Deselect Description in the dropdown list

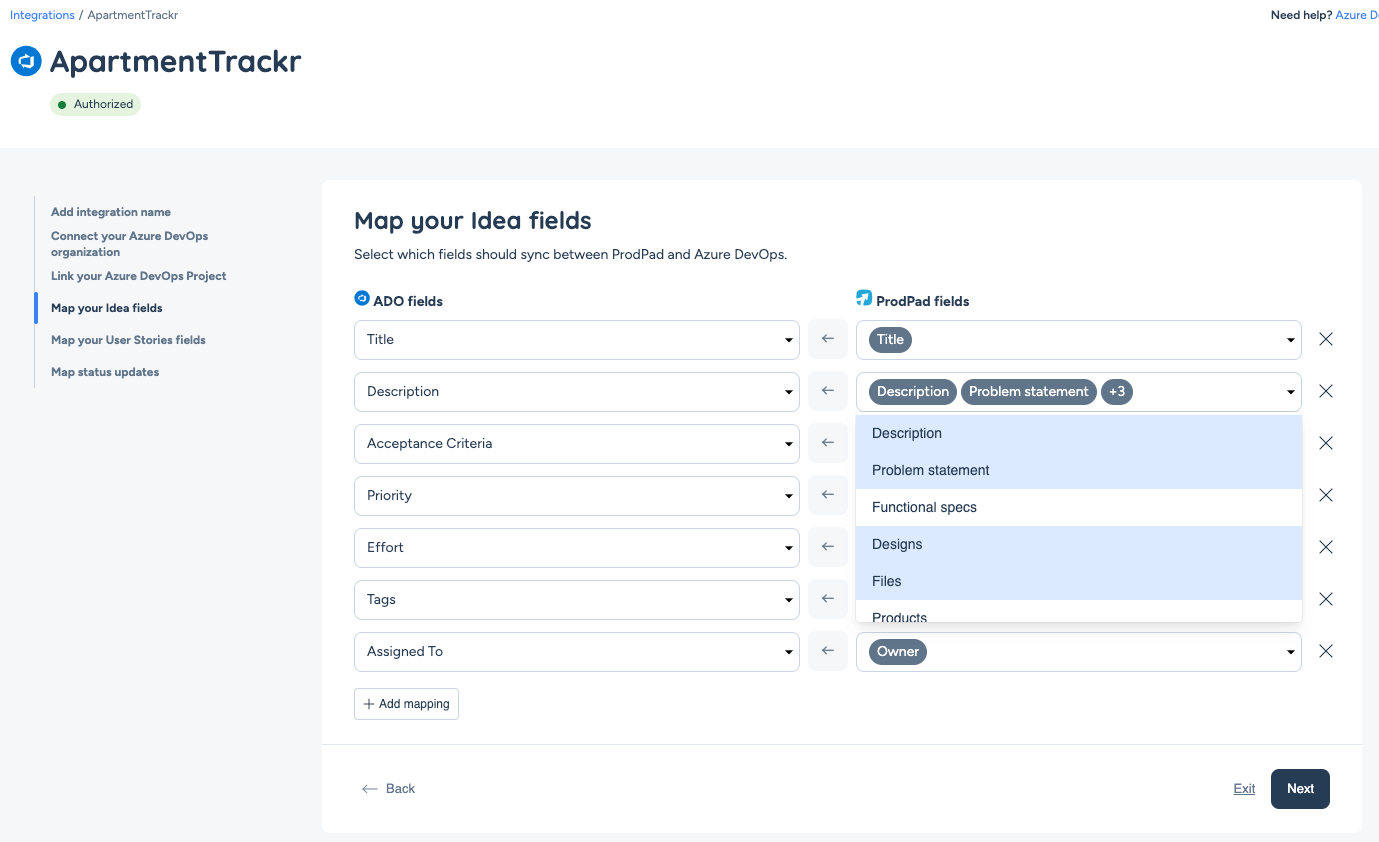1079,433
